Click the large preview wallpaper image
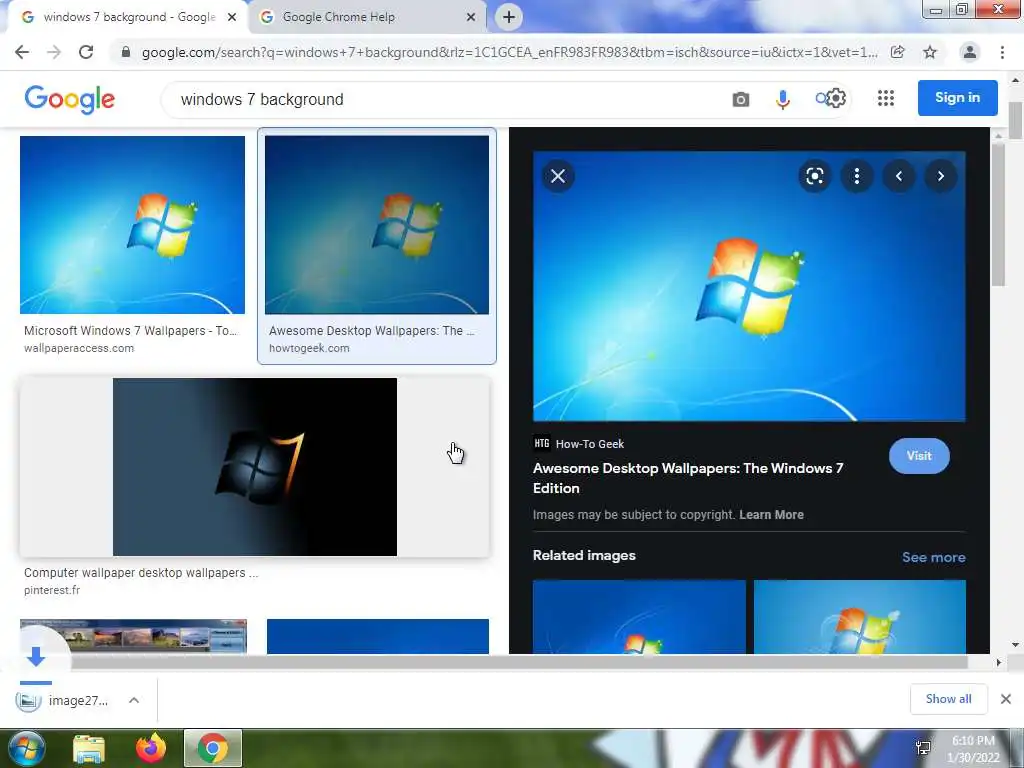The width and height of the screenshot is (1024, 768). 749,286
